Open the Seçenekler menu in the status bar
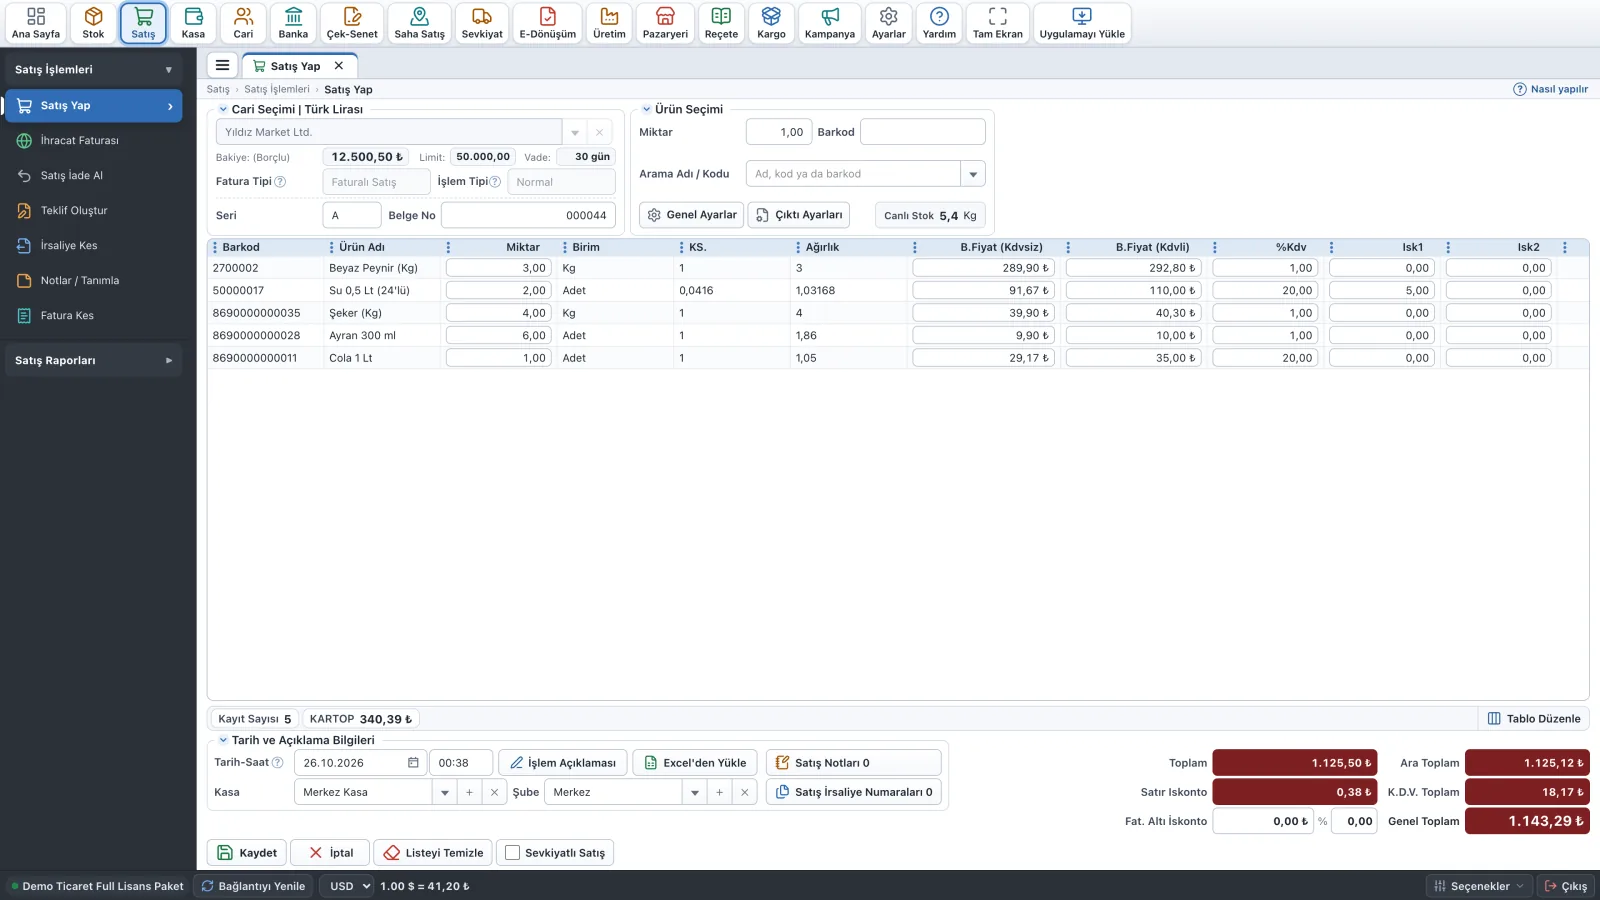This screenshot has width=1600, height=900. (x=1479, y=886)
